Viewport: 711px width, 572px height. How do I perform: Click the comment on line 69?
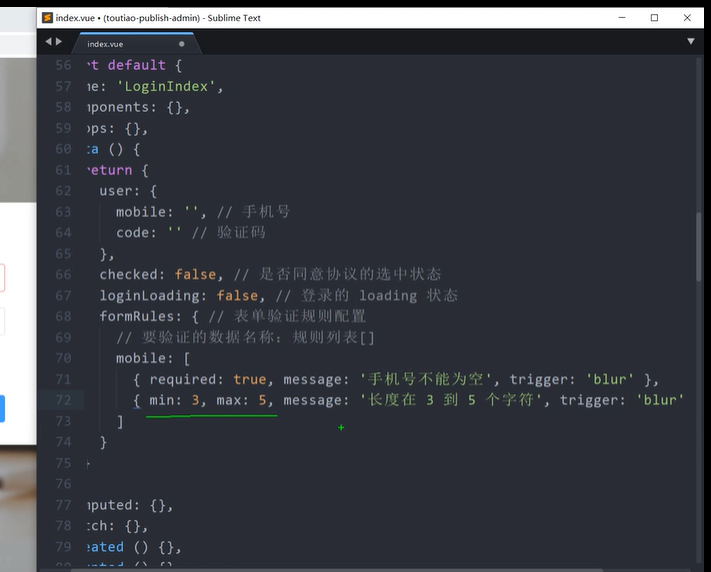tap(245, 337)
